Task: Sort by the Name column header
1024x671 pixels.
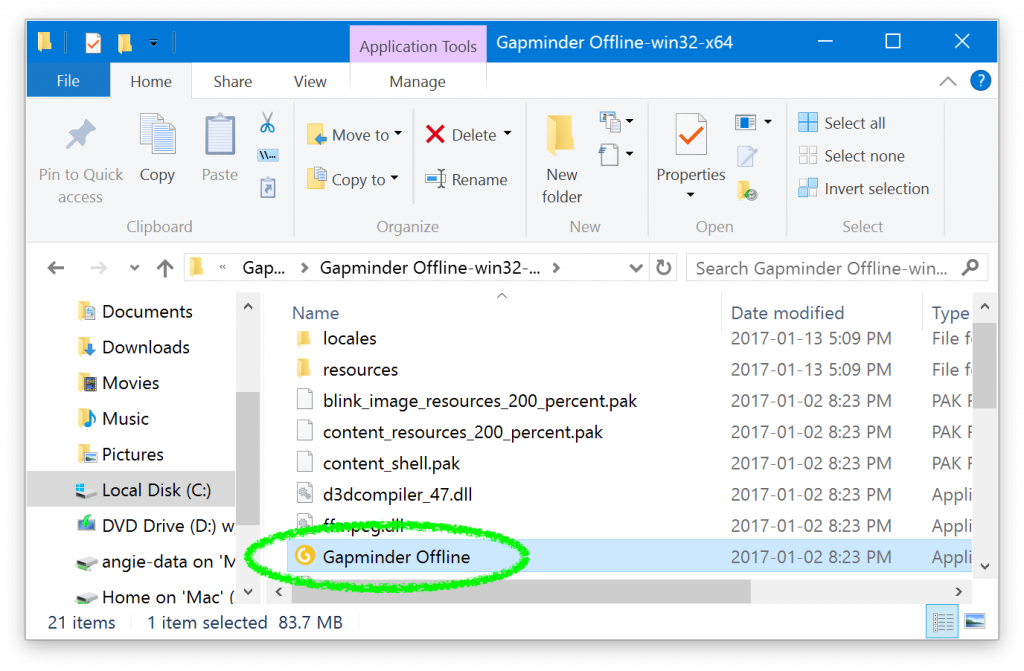Action: pyautogui.click(x=315, y=313)
